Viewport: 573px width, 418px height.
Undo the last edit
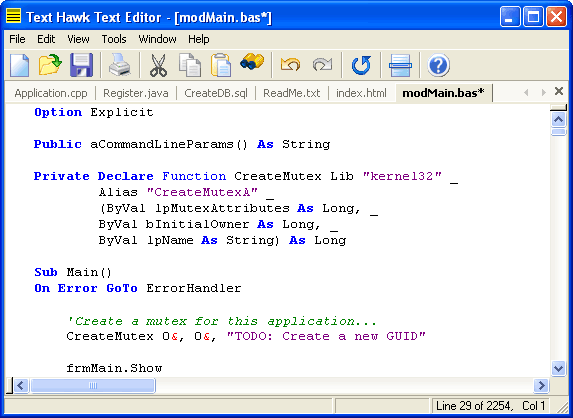(x=290, y=65)
